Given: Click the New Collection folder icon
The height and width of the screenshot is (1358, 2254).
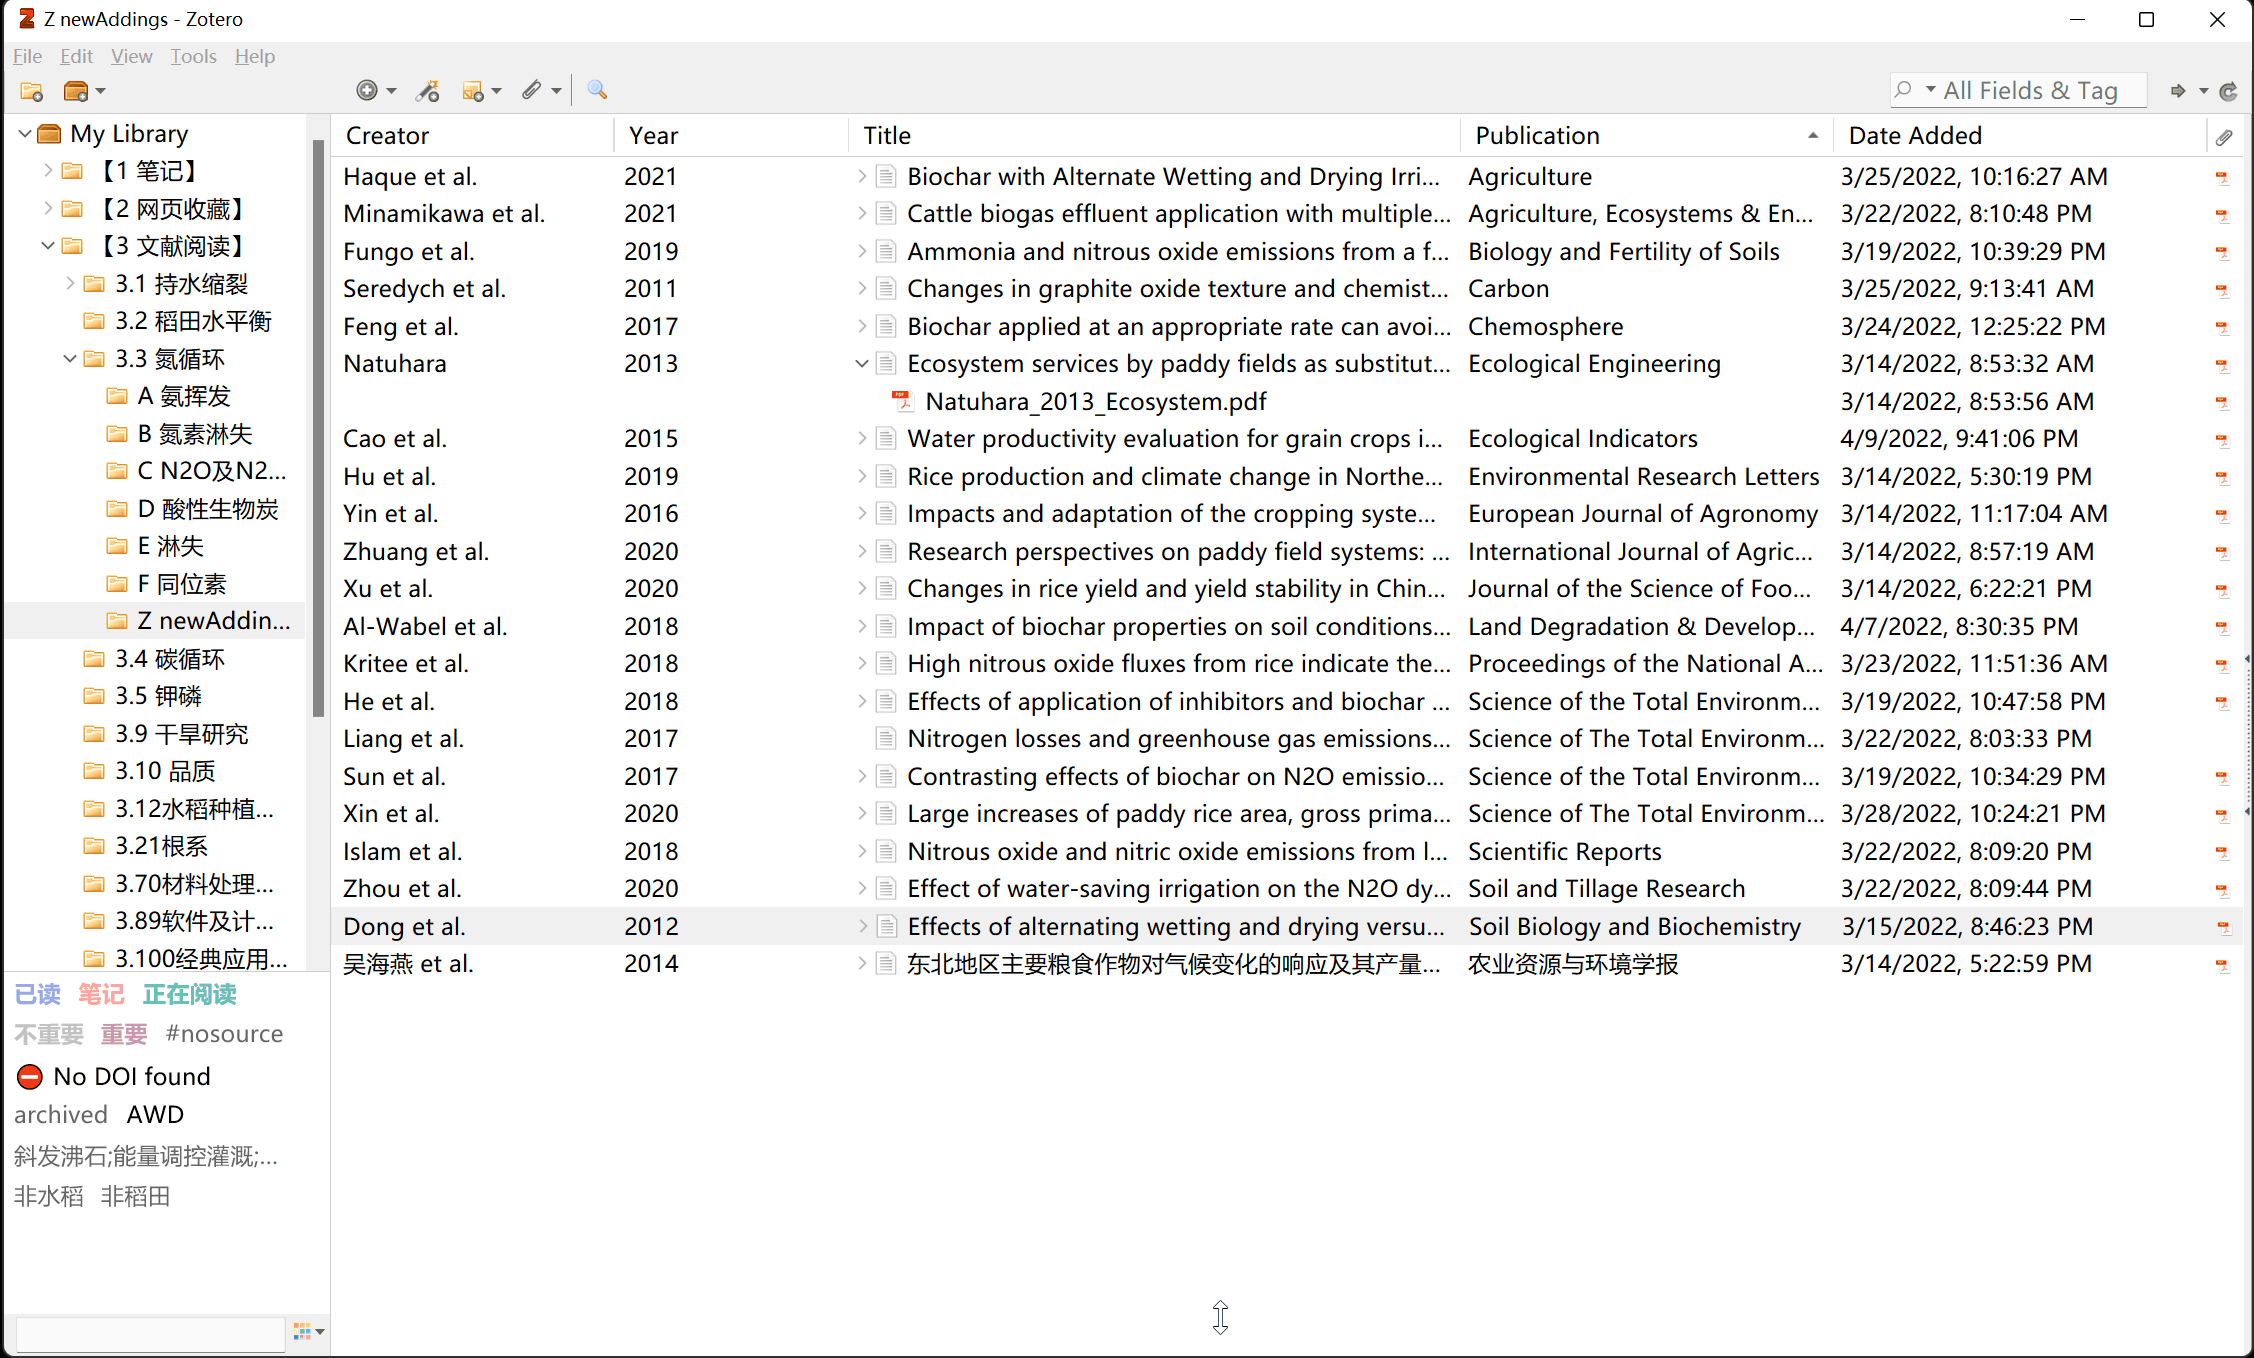Looking at the screenshot, I should tap(31, 91).
